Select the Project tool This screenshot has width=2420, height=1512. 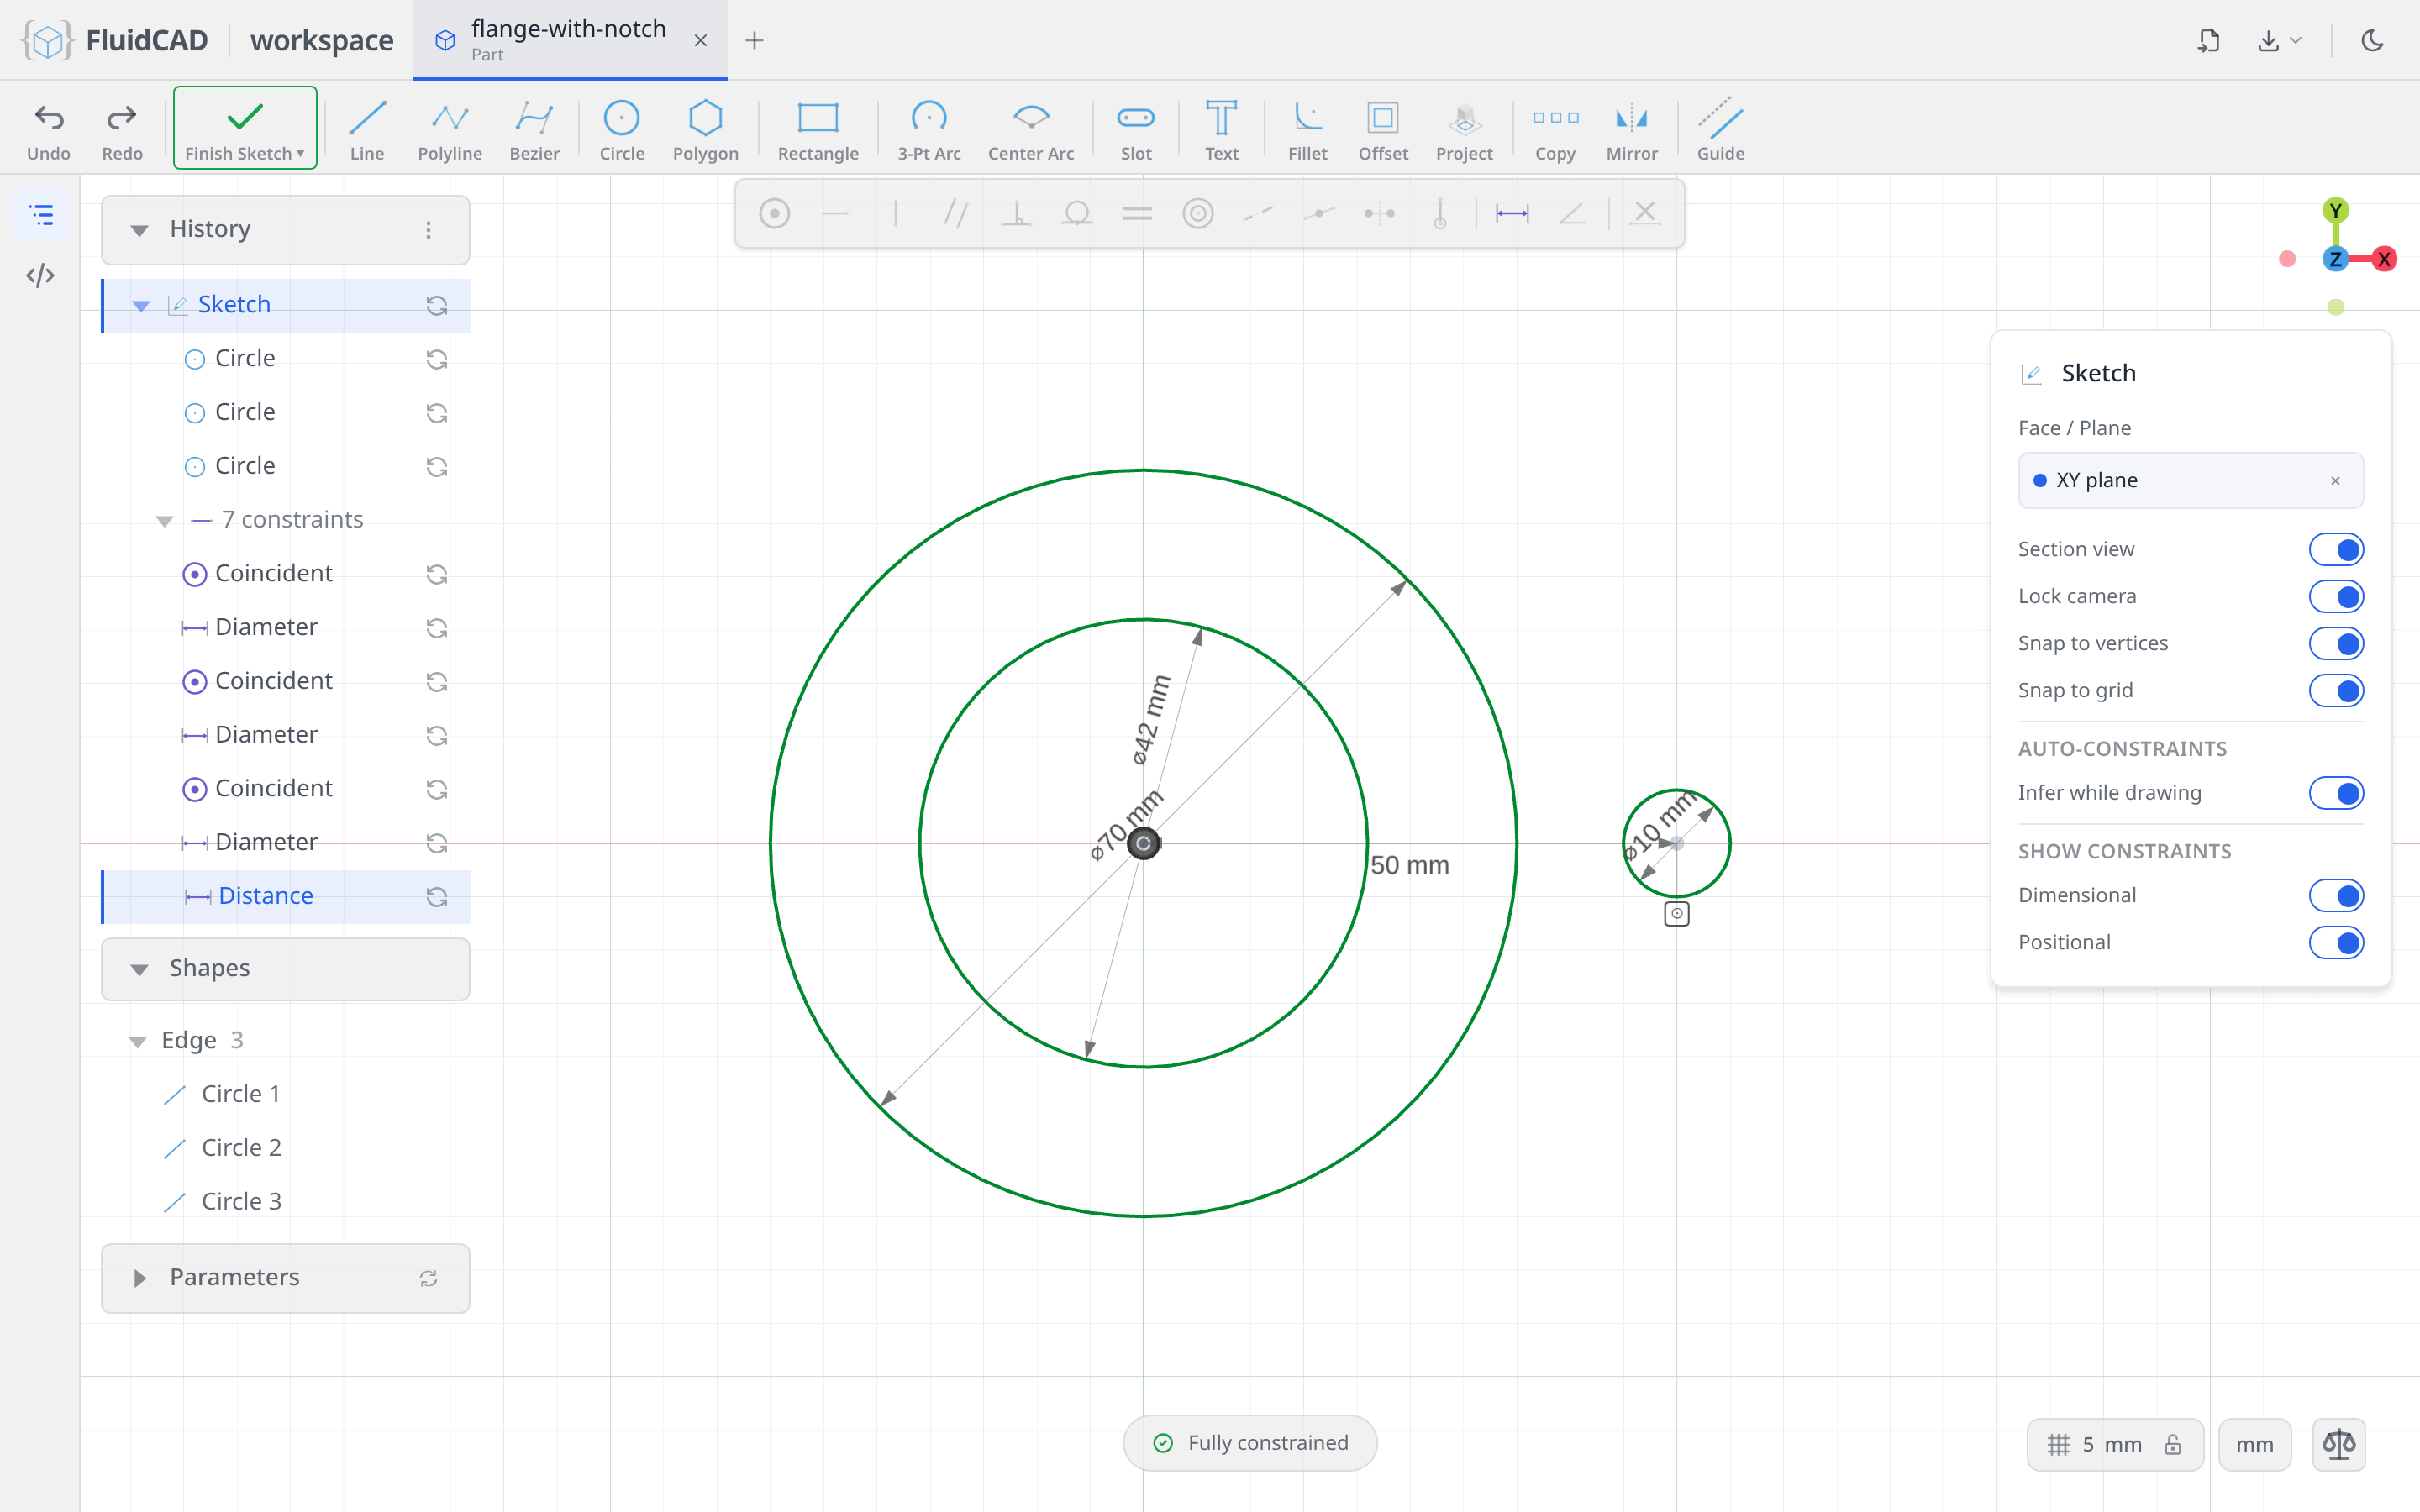click(x=1464, y=130)
